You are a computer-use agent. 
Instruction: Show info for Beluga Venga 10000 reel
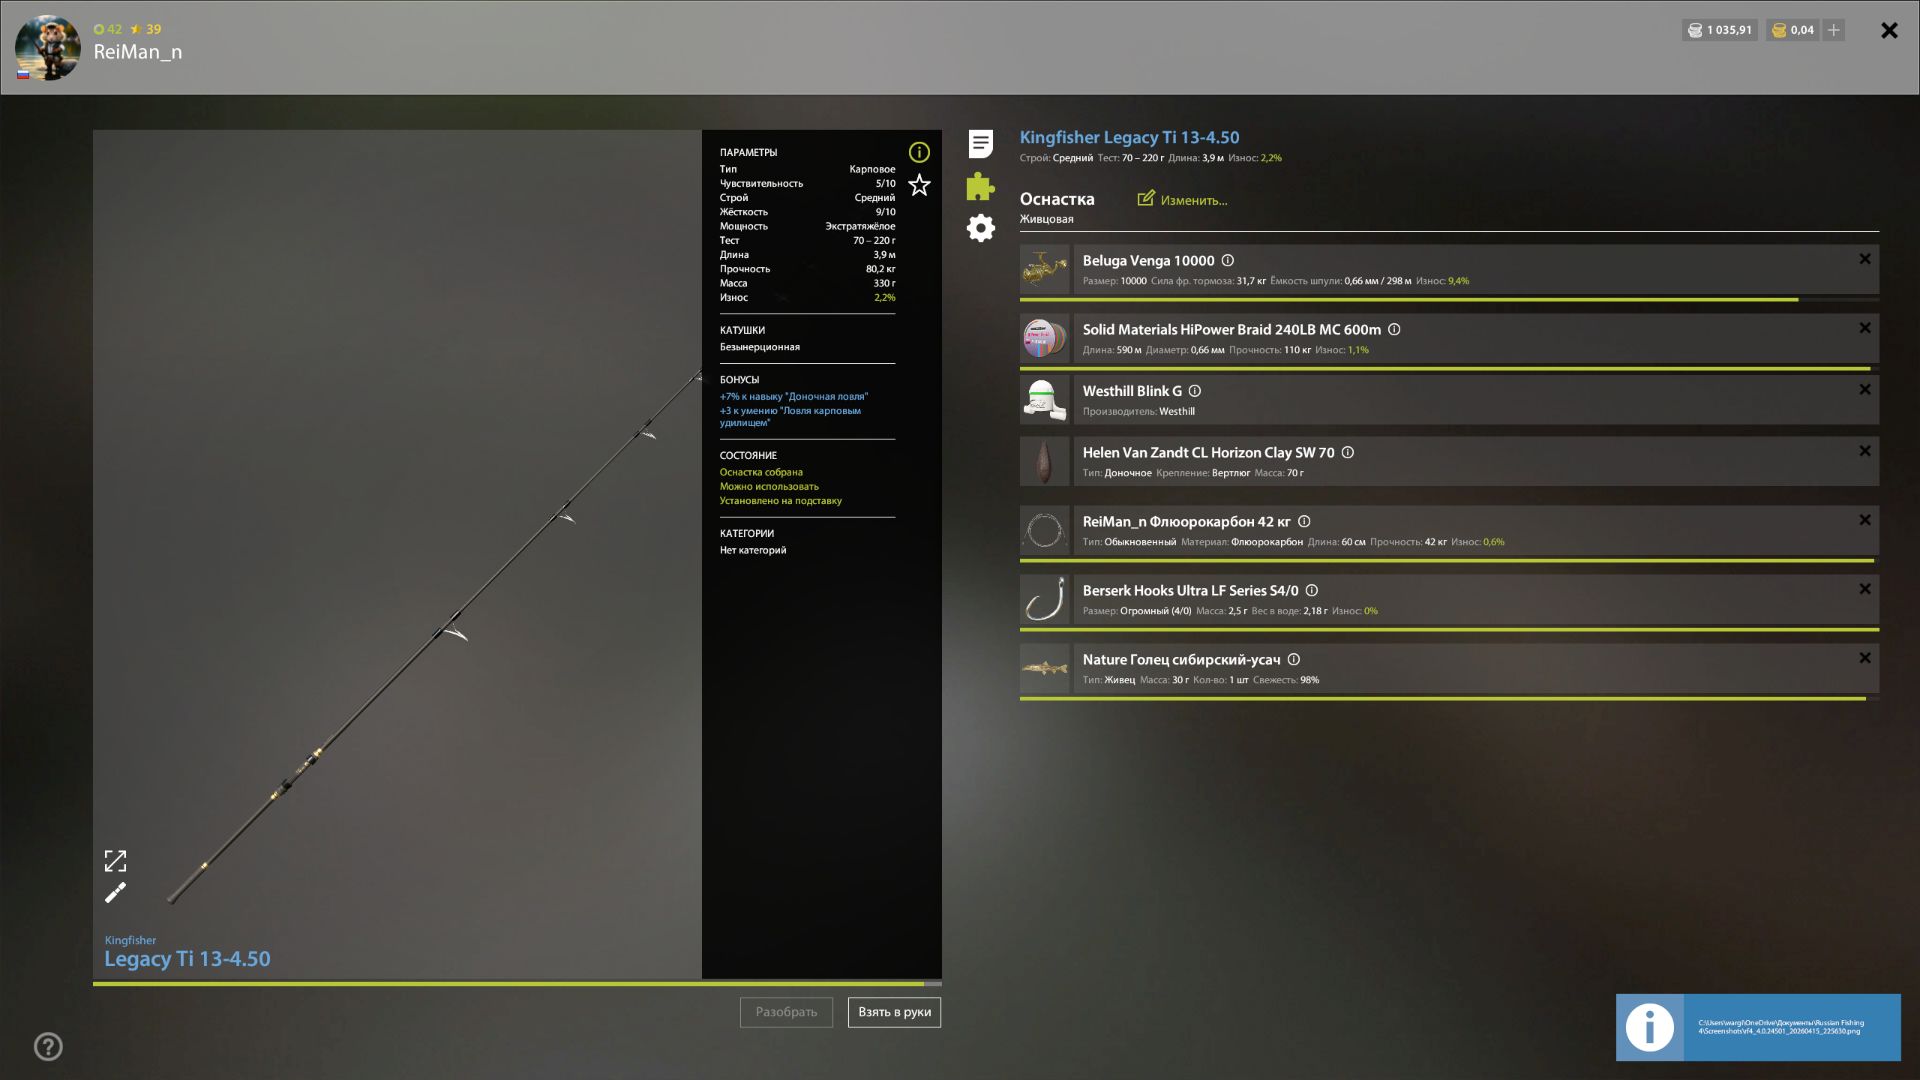click(x=1228, y=261)
